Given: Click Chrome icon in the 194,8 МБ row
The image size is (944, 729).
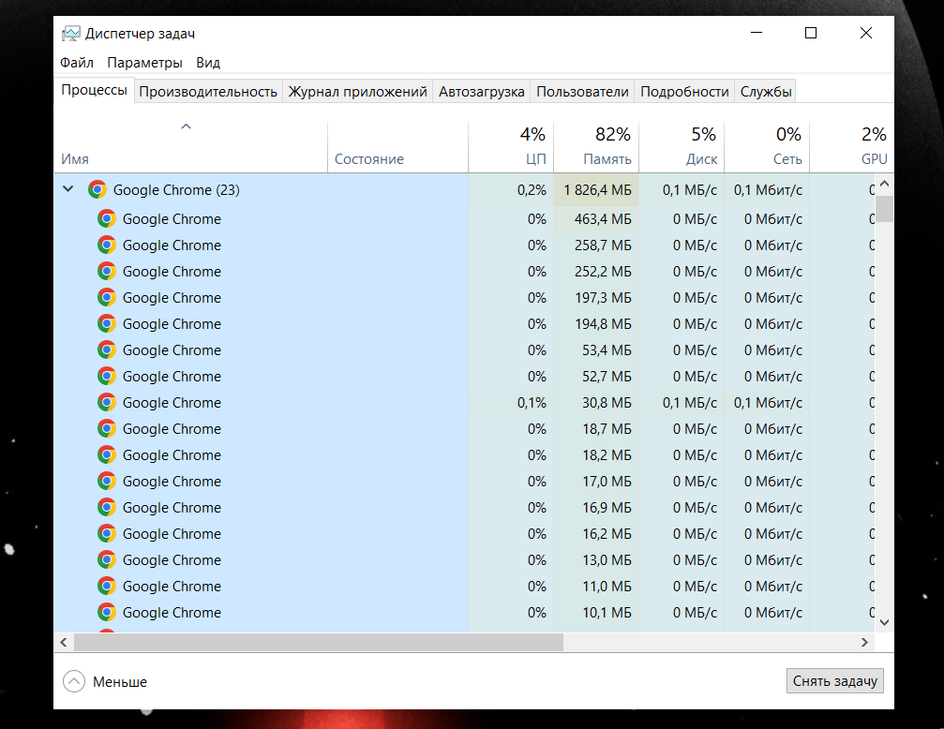Looking at the screenshot, I should 107,324.
